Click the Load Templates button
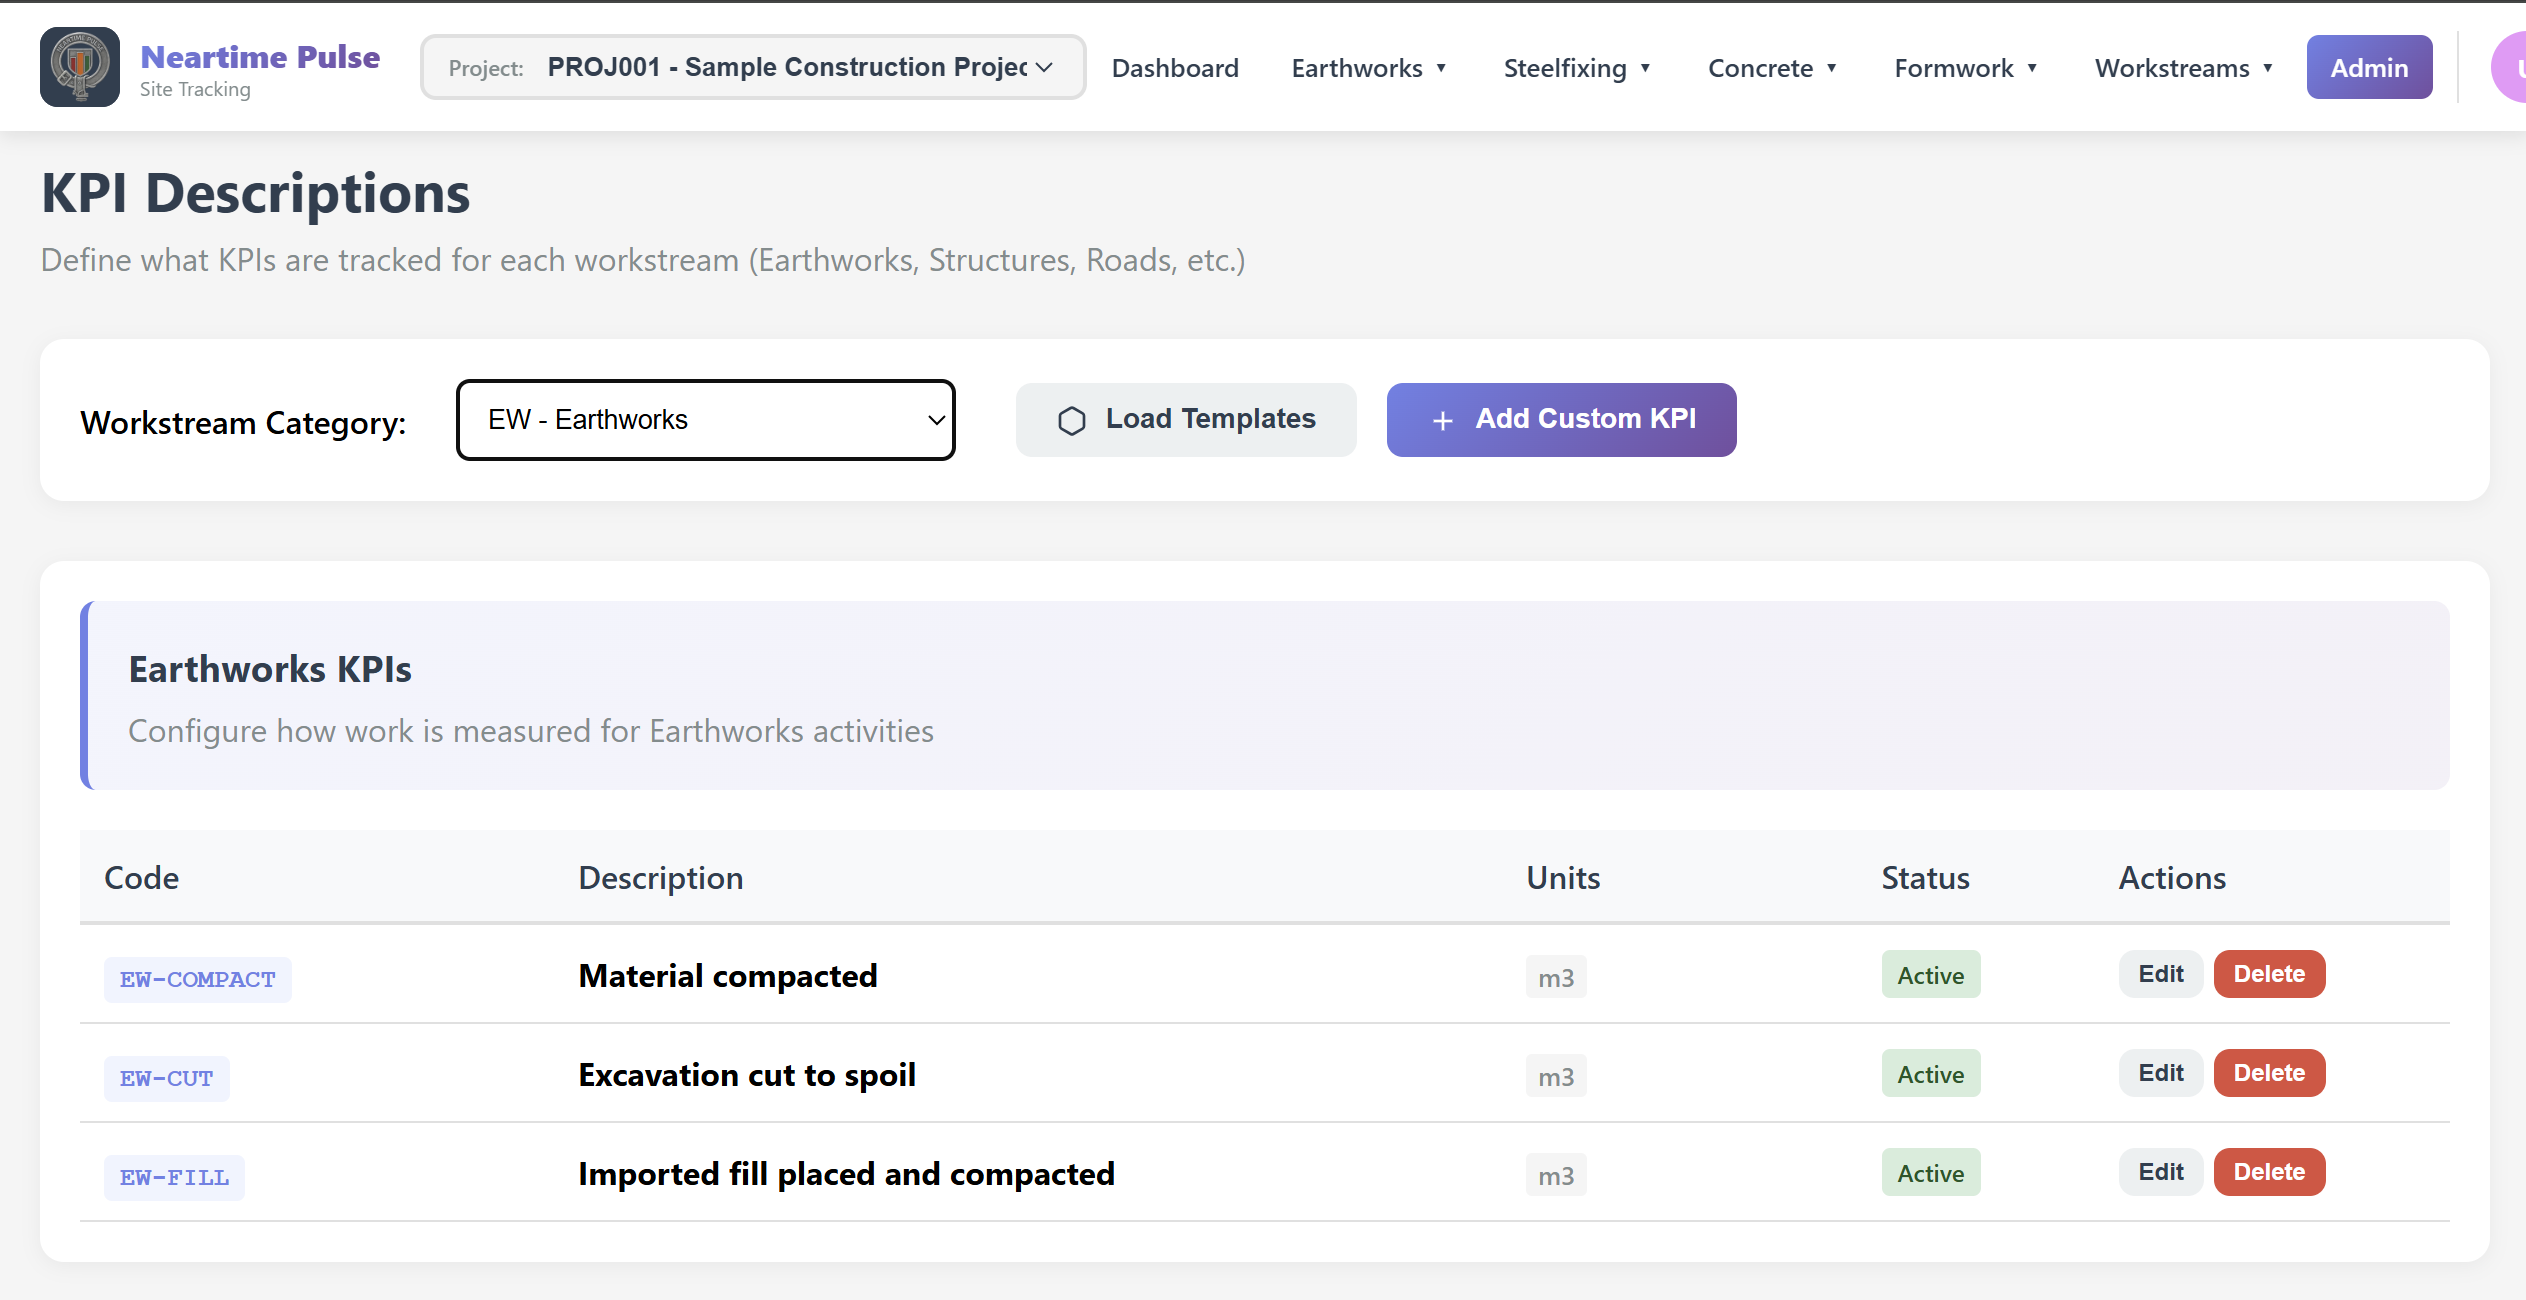Viewport: 2526px width, 1300px height. (1185, 420)
